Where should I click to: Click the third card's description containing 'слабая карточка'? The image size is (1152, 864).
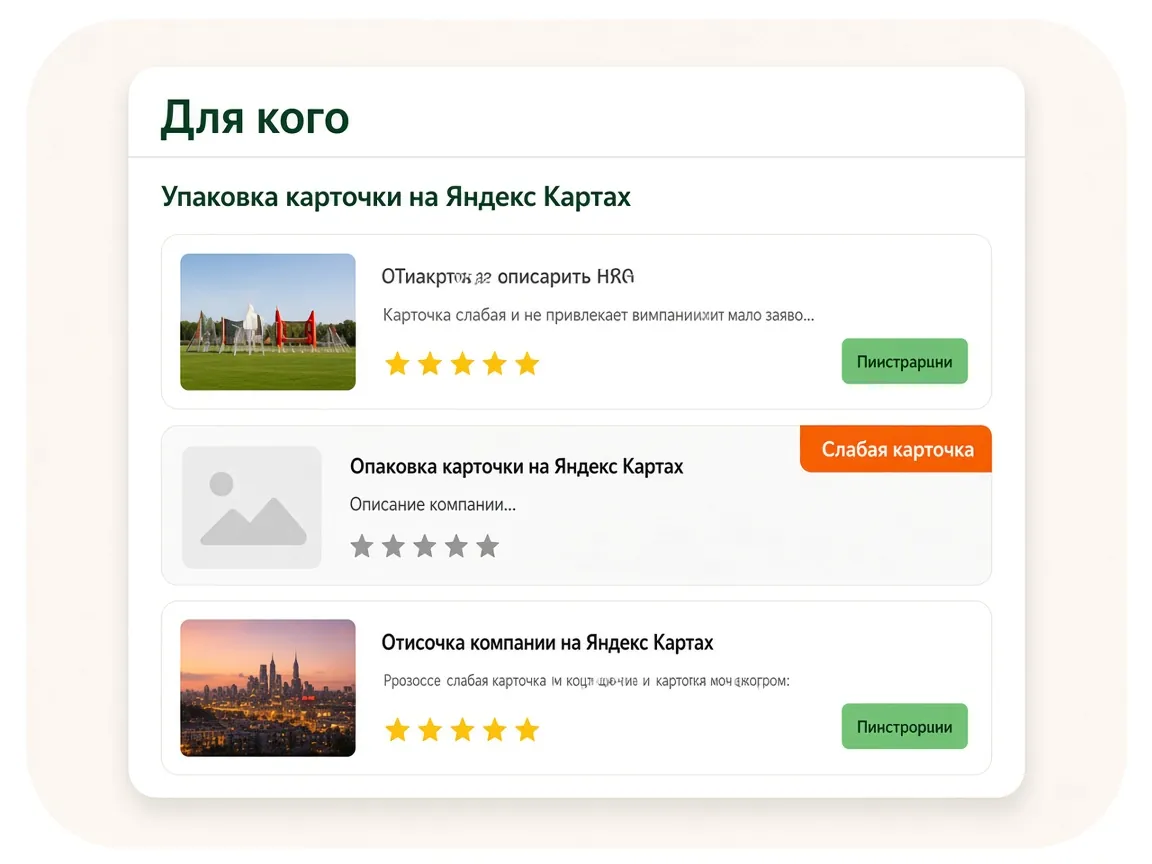[x=586, y=681]
